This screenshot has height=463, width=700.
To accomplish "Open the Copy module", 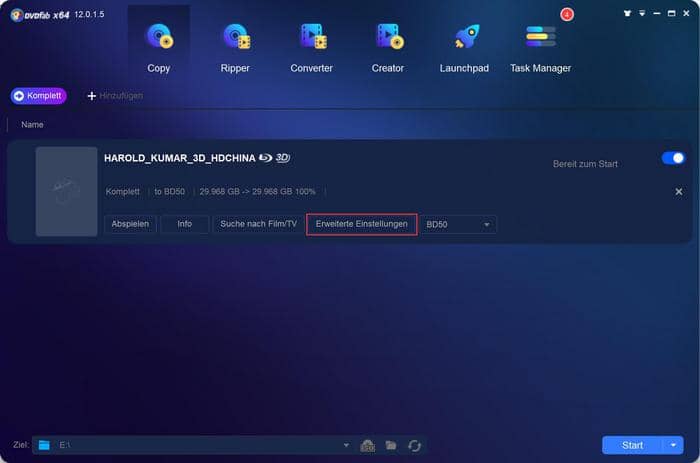I will click(159, 48).
